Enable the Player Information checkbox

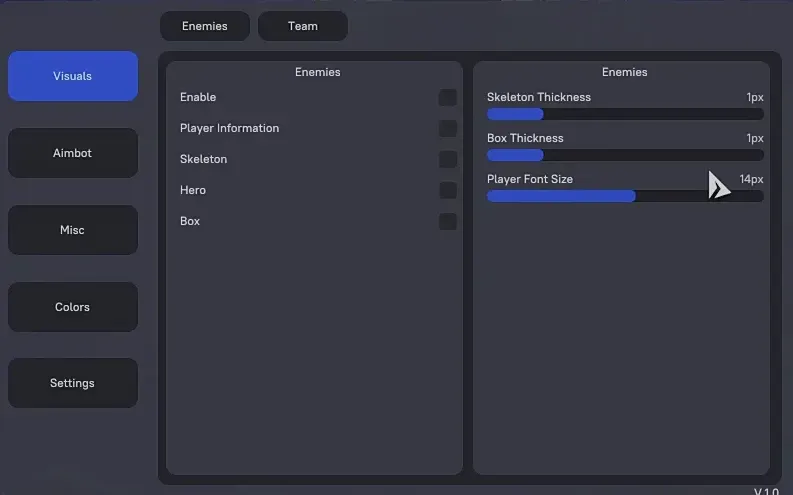[x=447, y=128]
